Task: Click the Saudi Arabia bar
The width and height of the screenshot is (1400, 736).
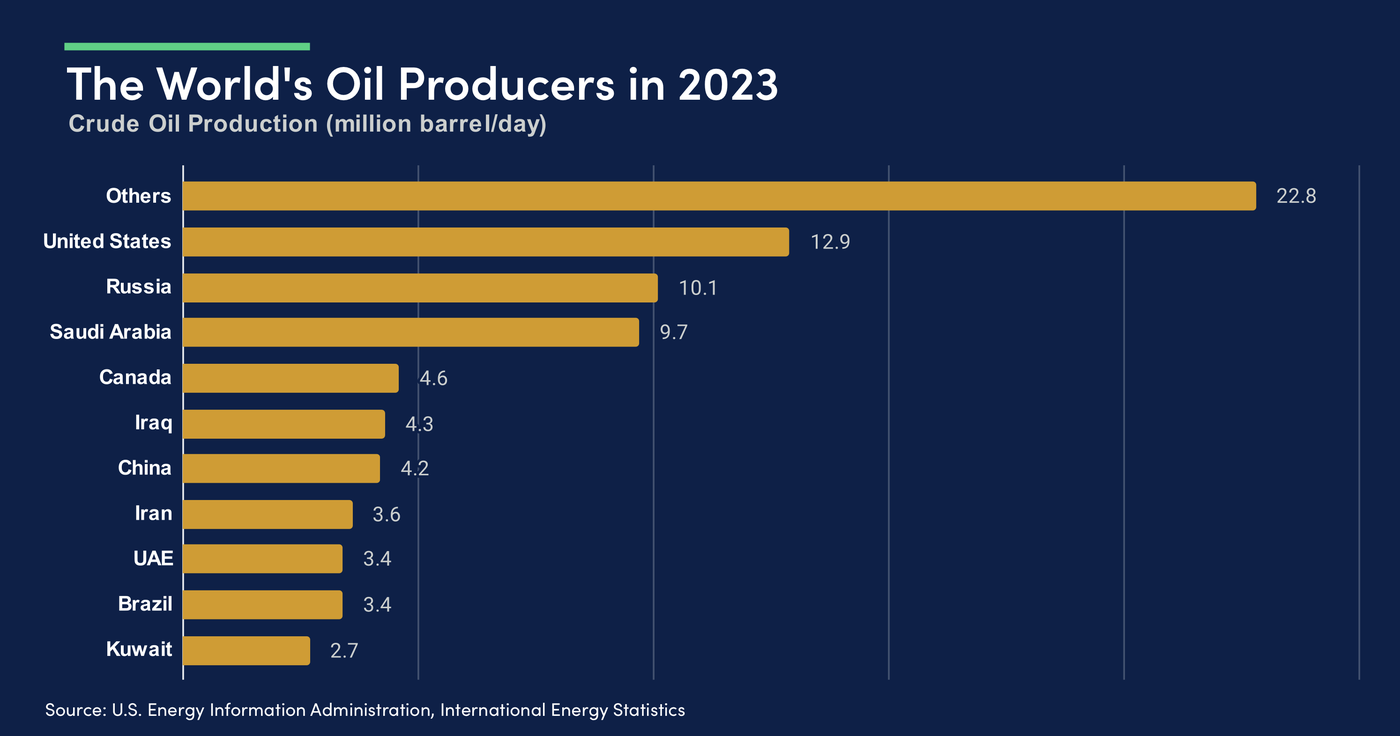Action: (410, 332)
